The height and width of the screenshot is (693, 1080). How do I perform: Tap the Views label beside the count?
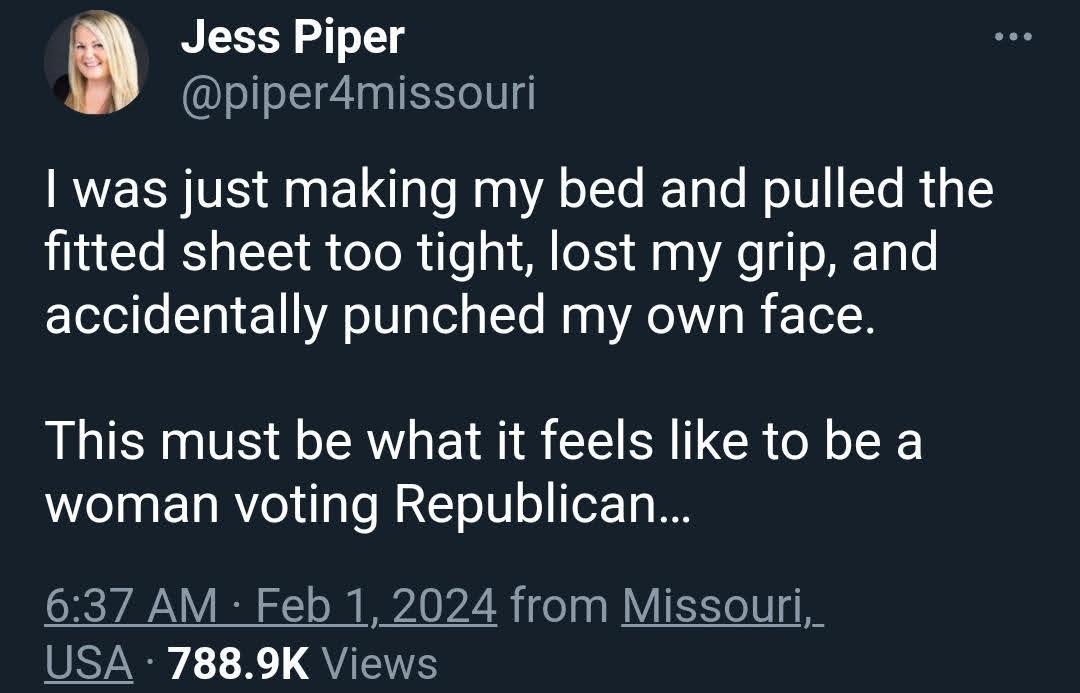(381, 662)
